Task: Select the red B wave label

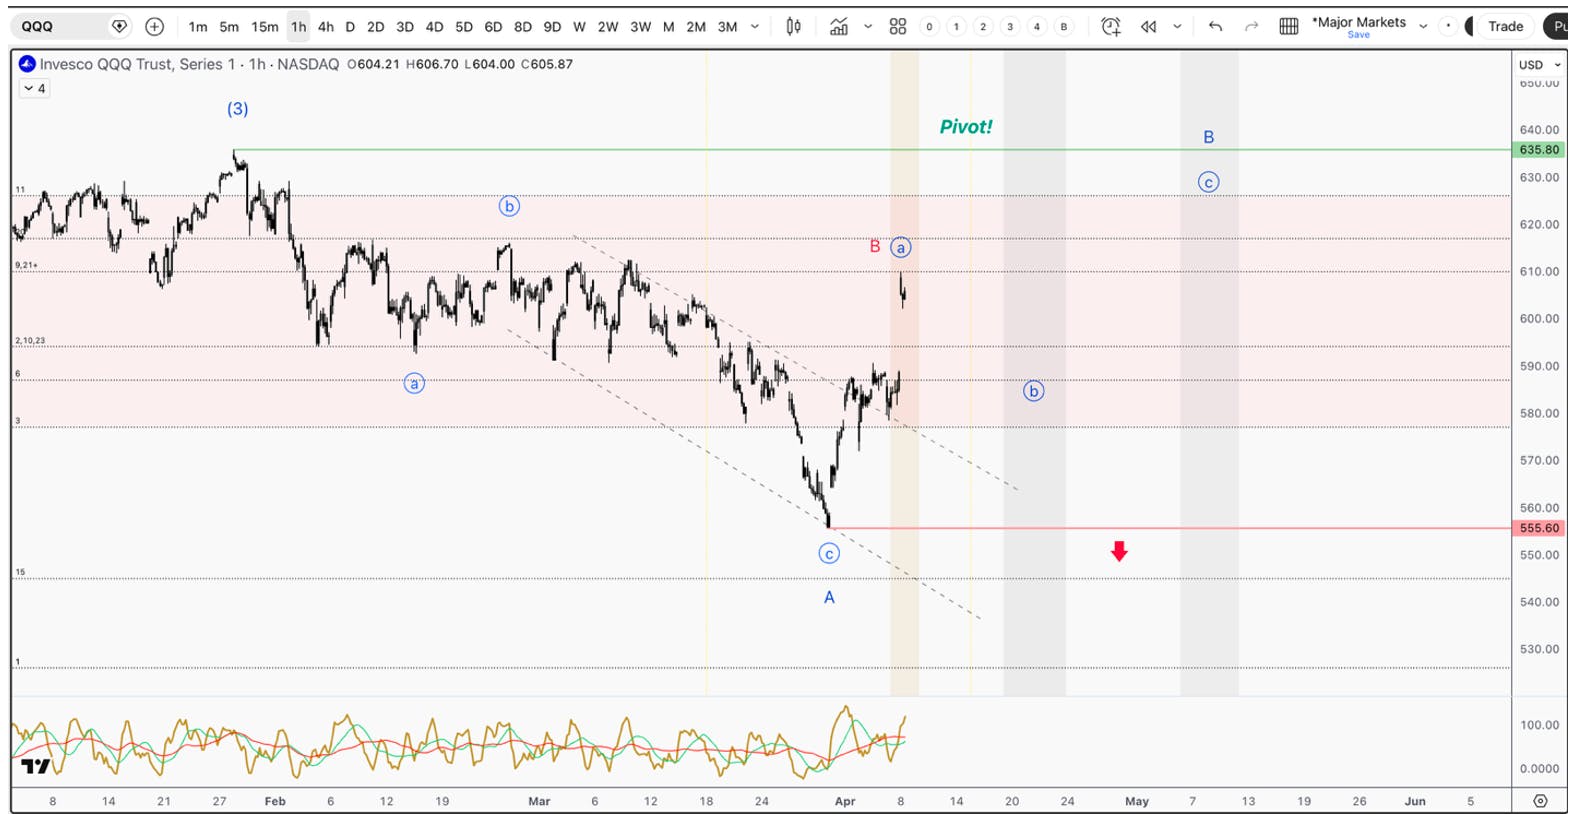Action: pos(875,246)
